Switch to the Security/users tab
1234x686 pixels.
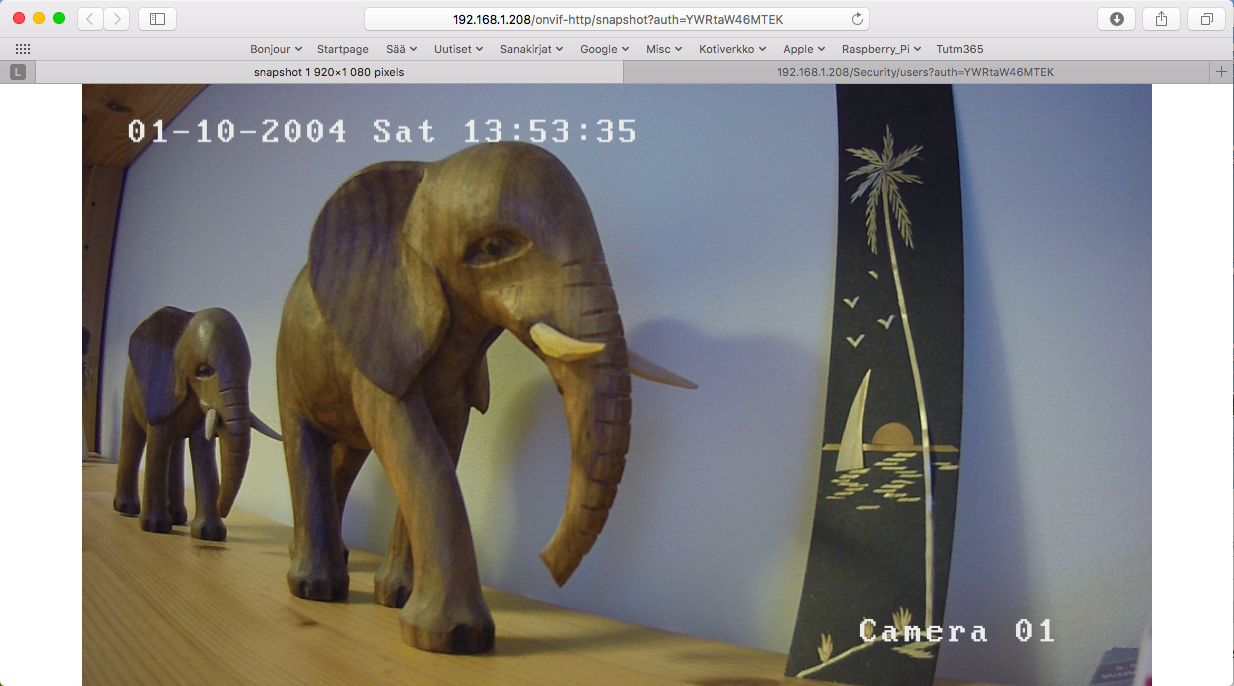pos(916,71)
